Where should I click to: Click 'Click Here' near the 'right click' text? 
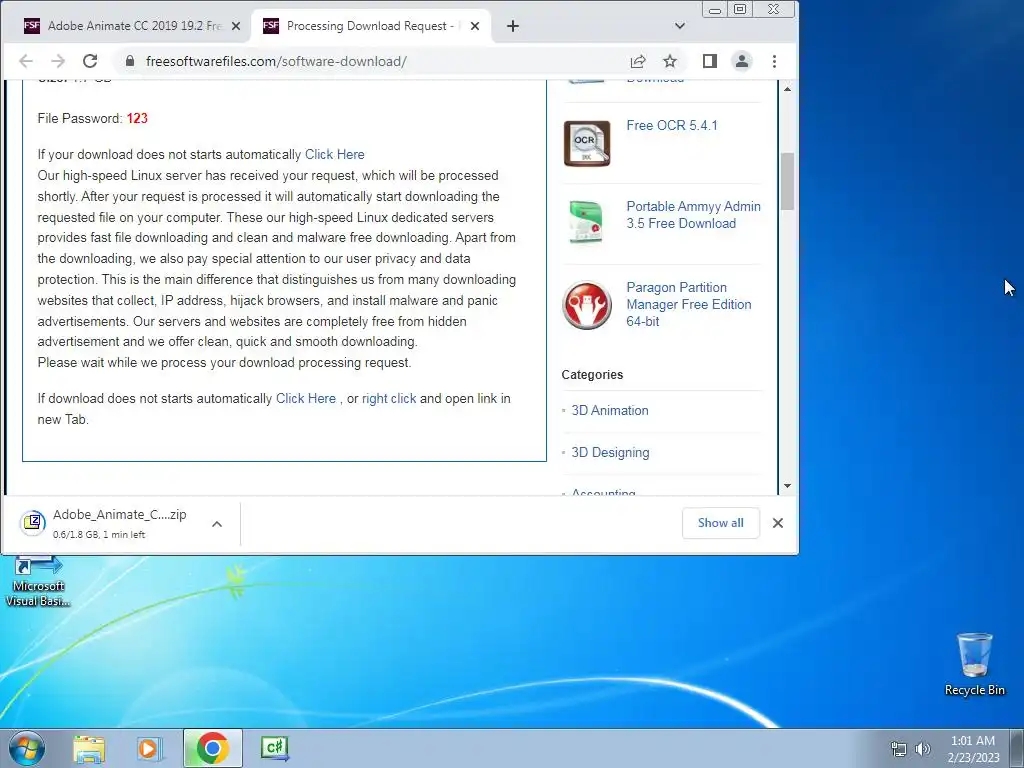[x=306, y=398]
